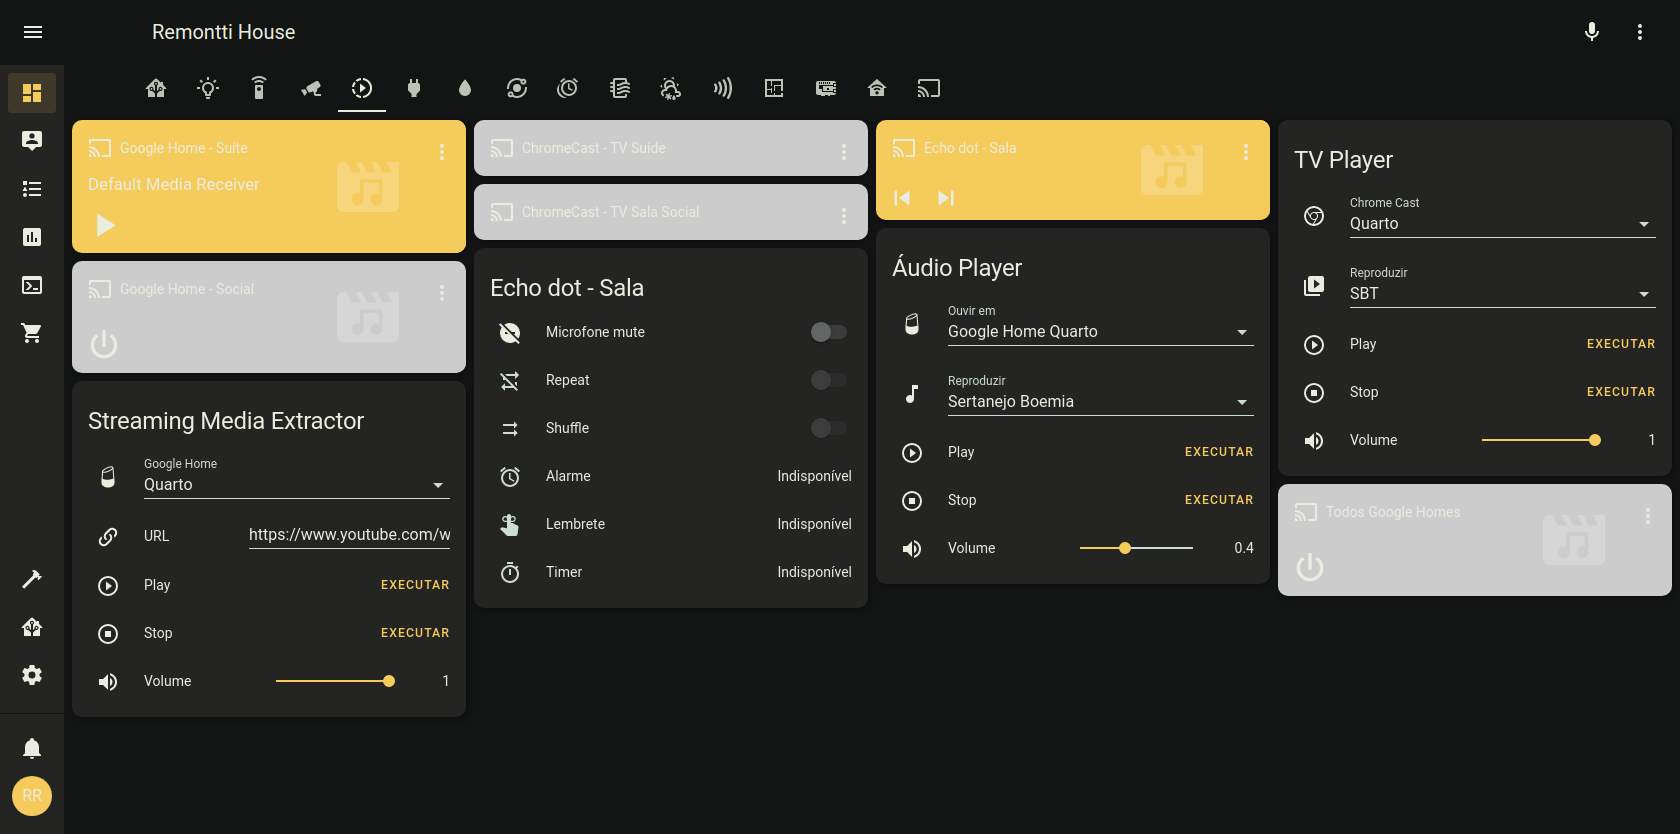Open the RR user profile avatar
Image resolution: width=1680 pixels, height=834 pixels.
[x=32, y=796]
